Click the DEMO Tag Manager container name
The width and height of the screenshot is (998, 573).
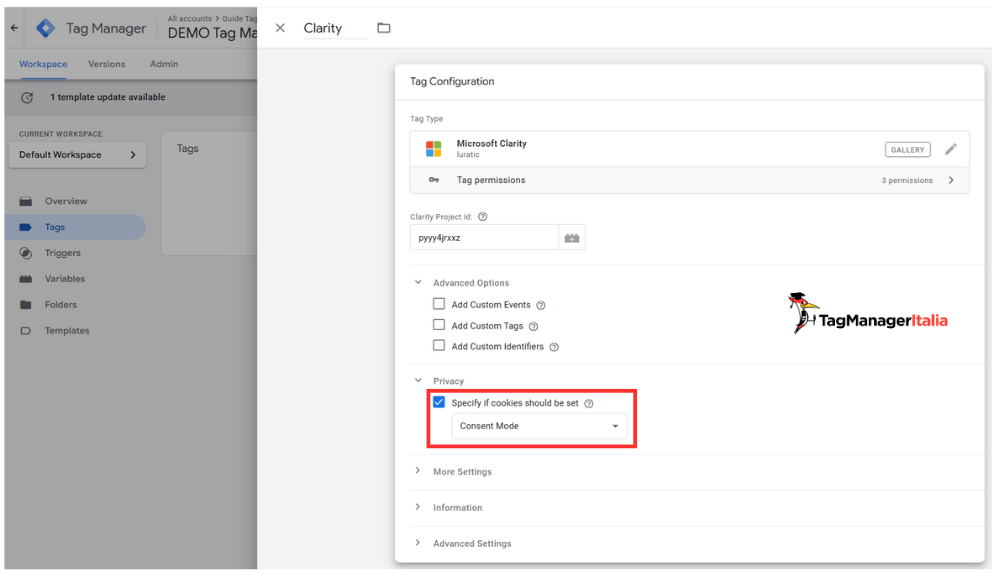pos(213,33)
